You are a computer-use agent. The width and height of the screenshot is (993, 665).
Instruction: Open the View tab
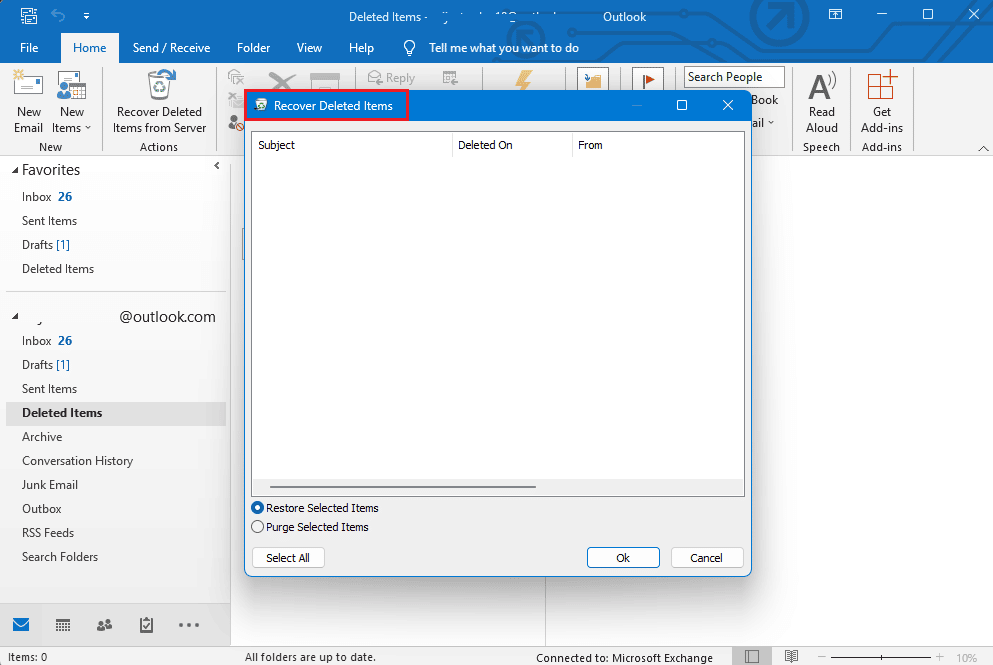309,48
